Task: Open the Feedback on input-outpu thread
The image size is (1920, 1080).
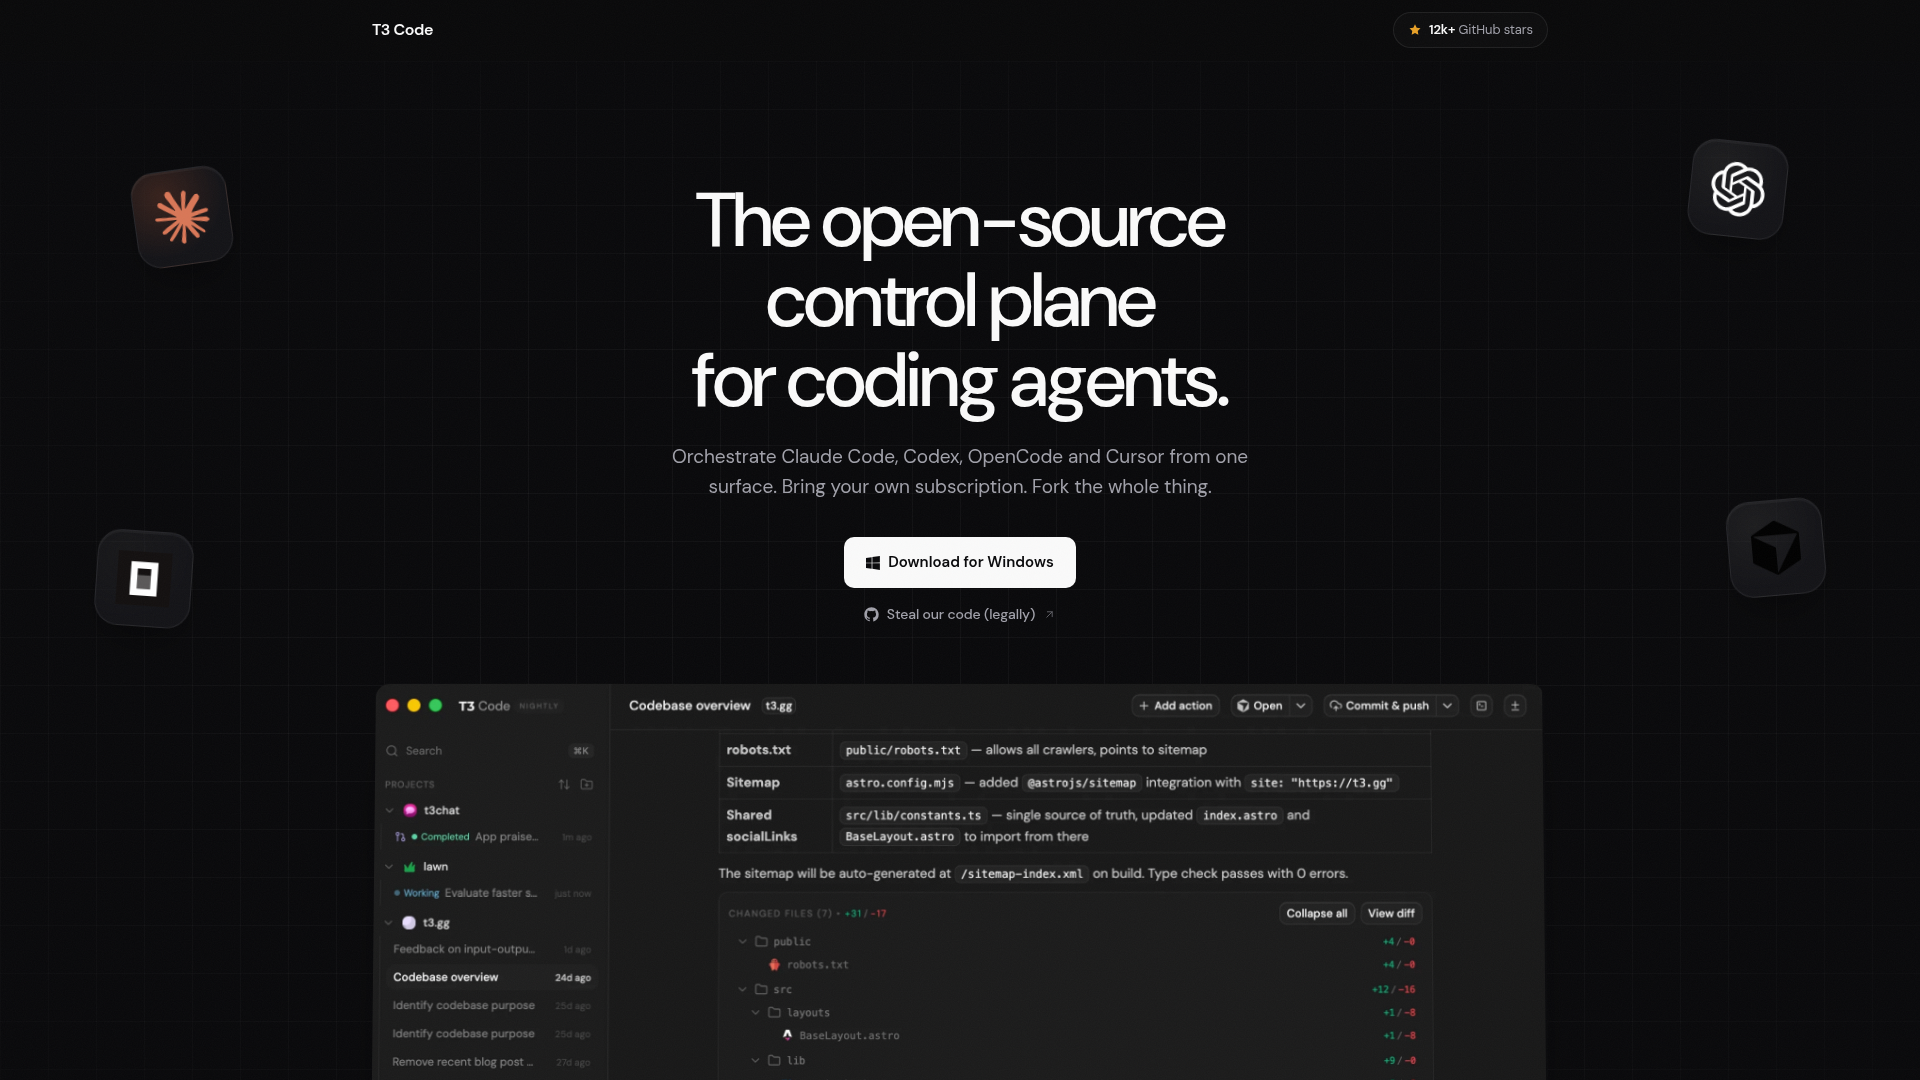Action: tap(492, 949)
